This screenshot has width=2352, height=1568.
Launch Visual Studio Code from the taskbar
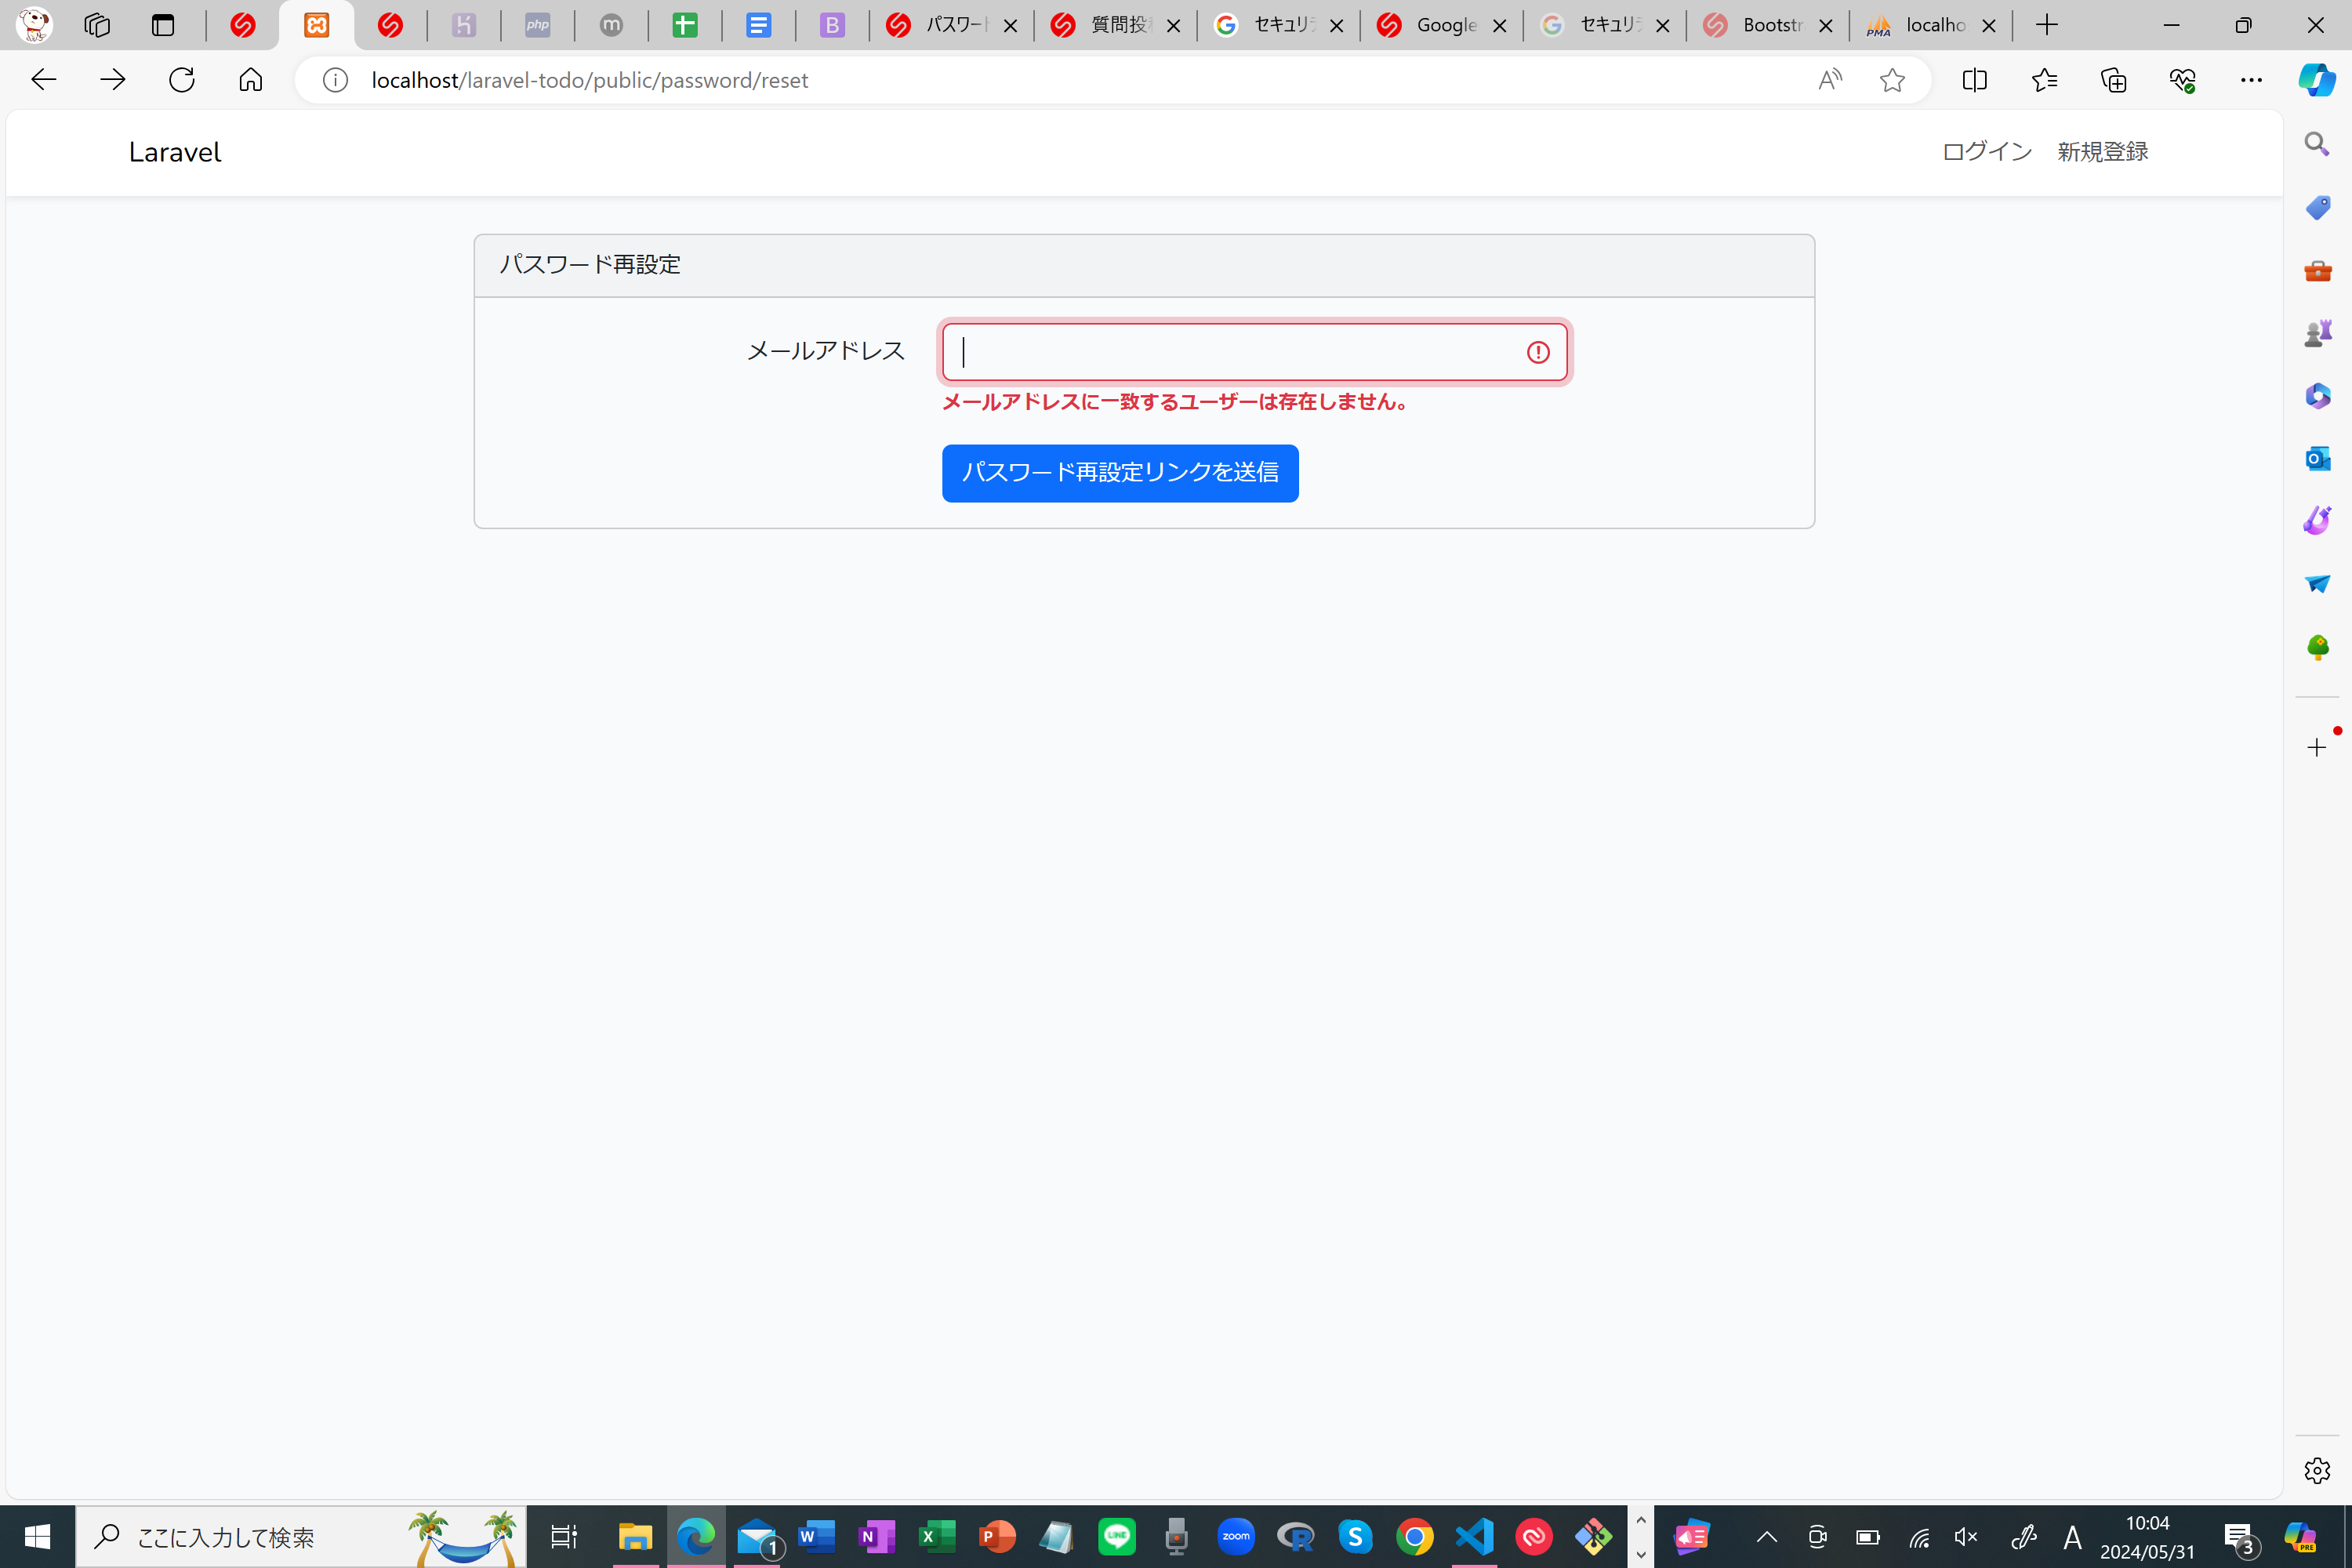click(x=1473, y=1537)
